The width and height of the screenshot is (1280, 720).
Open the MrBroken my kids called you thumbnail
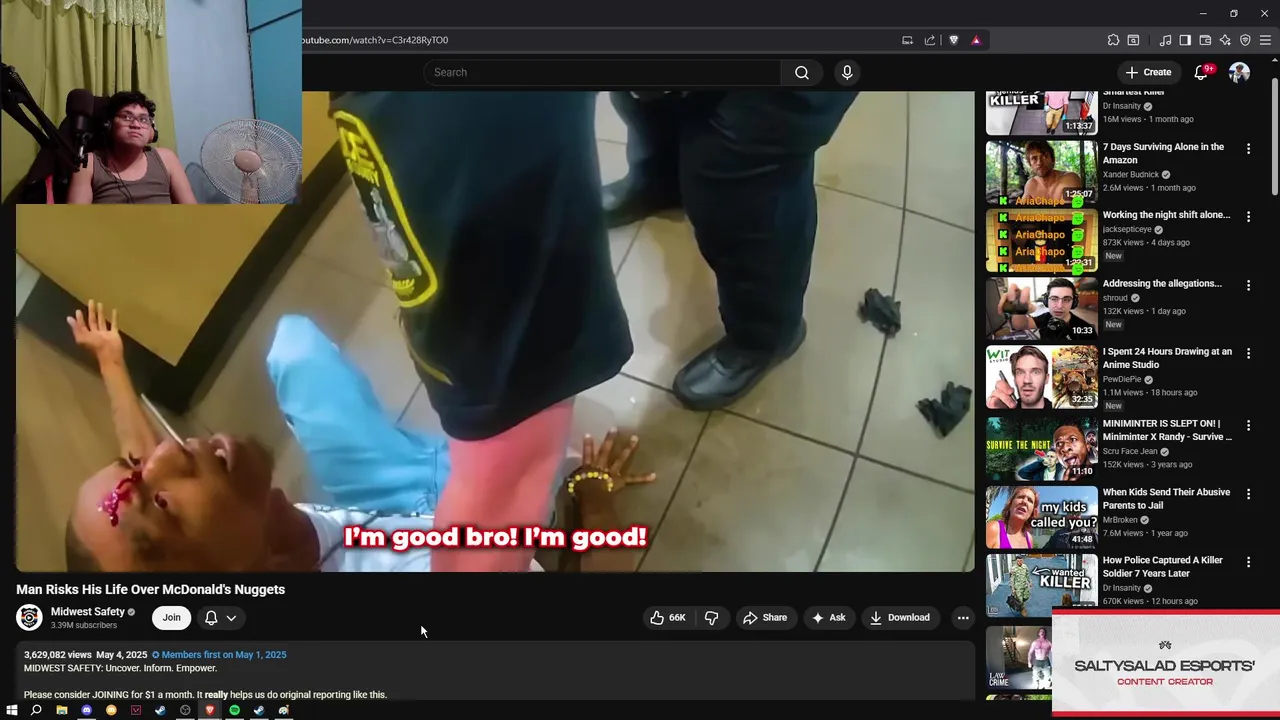pyautogui.click(x=1041, y=518)
